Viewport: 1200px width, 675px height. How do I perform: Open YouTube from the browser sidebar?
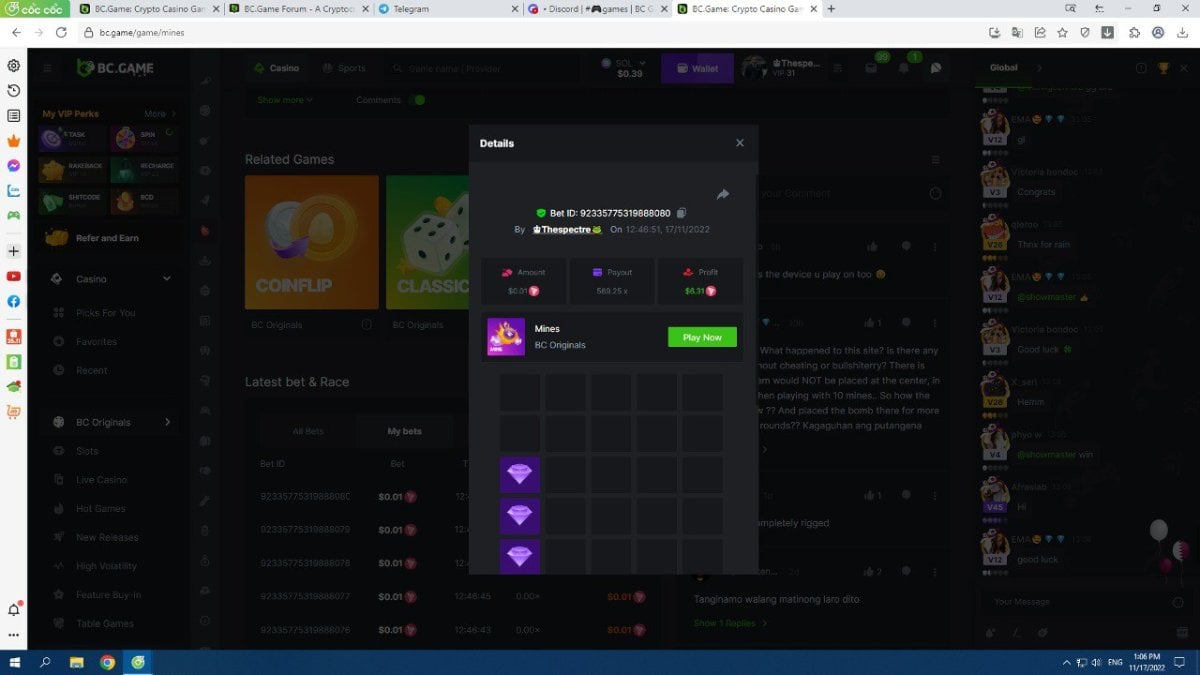coord(14,276)
